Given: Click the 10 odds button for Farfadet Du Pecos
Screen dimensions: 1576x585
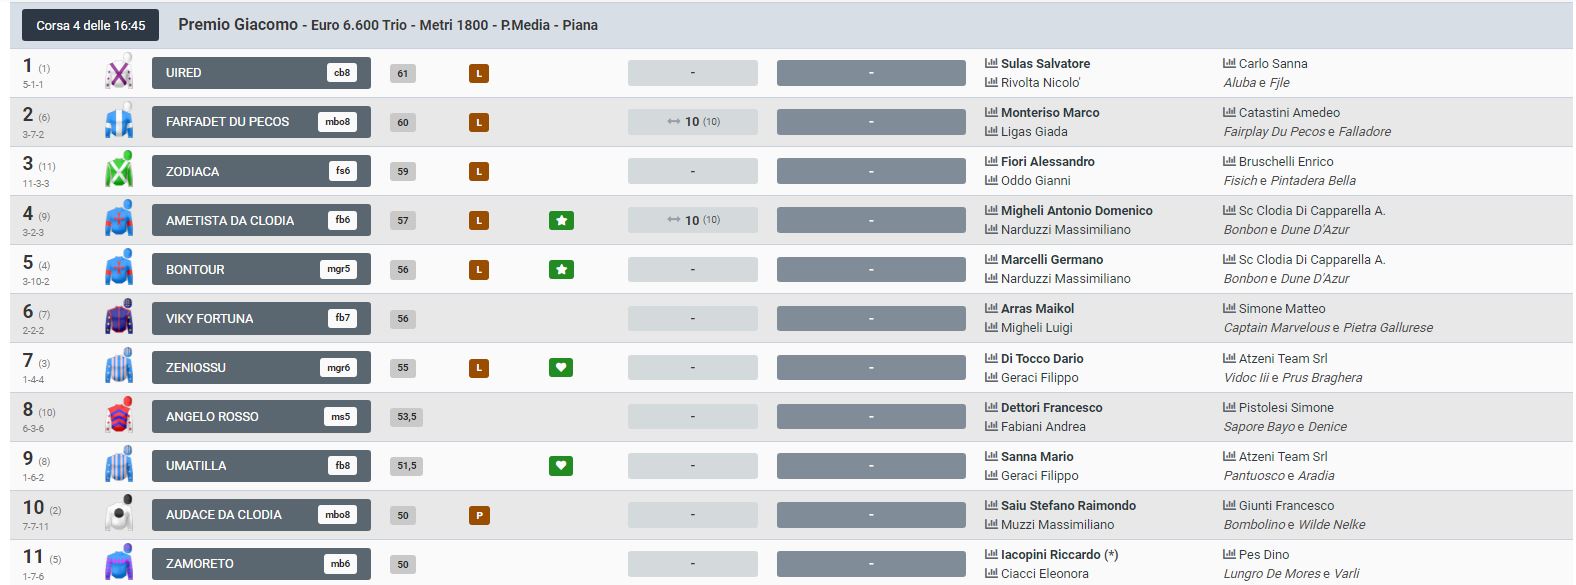Looking at the screenshot, I should point(692,122).
